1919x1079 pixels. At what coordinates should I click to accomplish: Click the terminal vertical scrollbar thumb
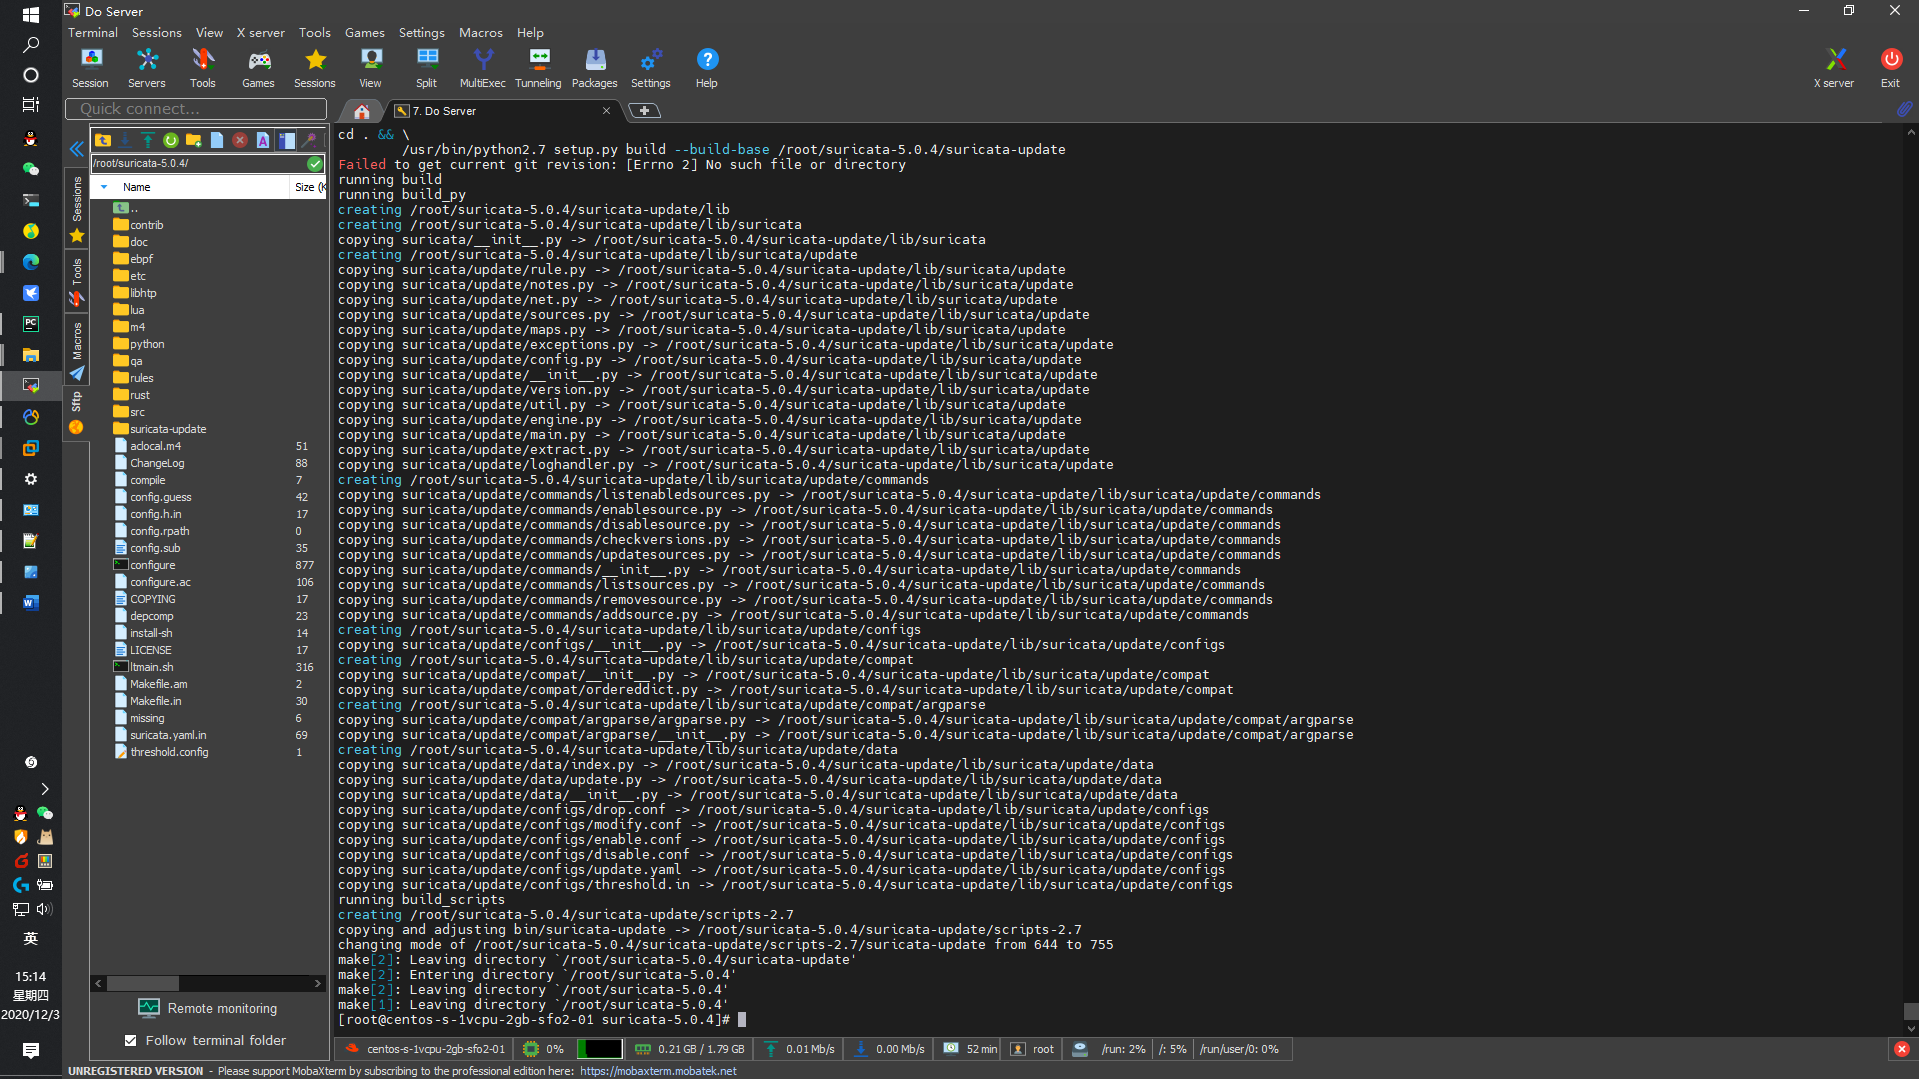[1910, 1010]
